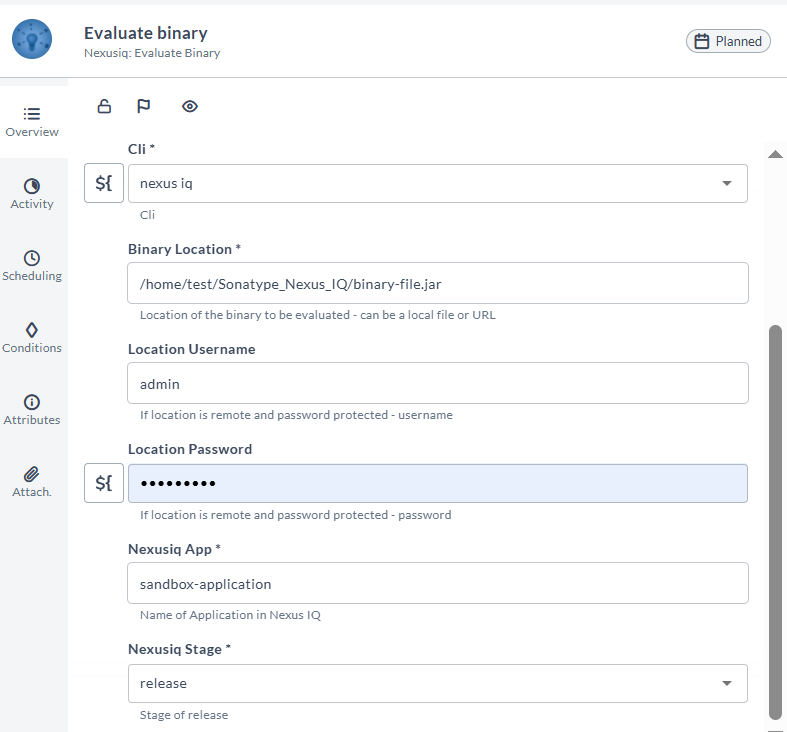Viewport: 787px width, 732px height.
Task: Click the Nexusiq: Evaluate Binary subtitle
Action: click(x=152, y=53)
